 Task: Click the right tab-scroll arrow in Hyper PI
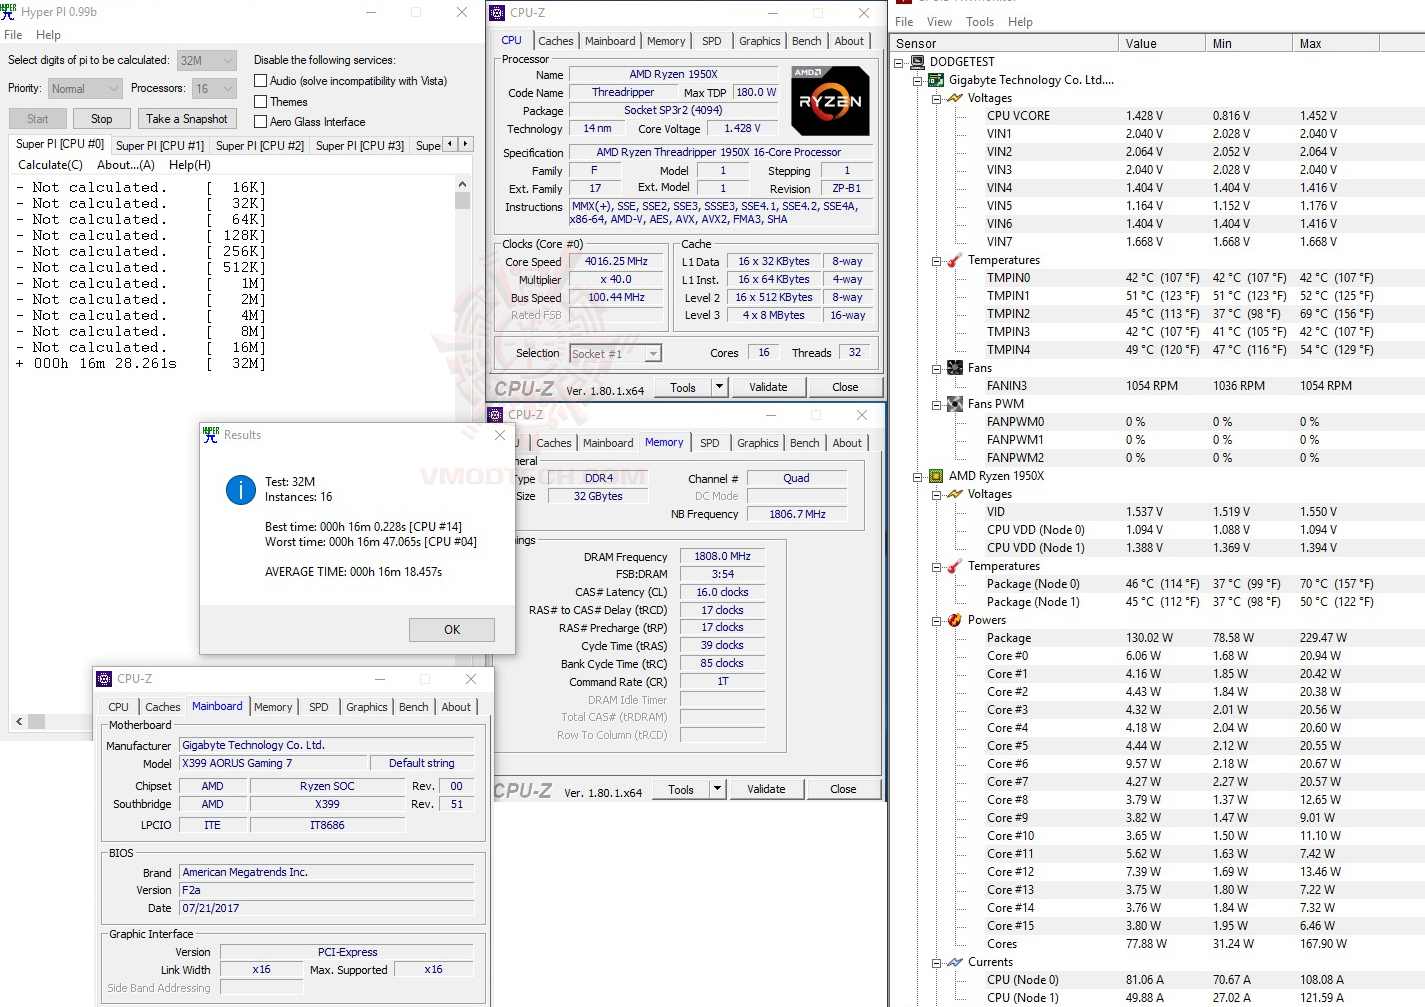465,144
